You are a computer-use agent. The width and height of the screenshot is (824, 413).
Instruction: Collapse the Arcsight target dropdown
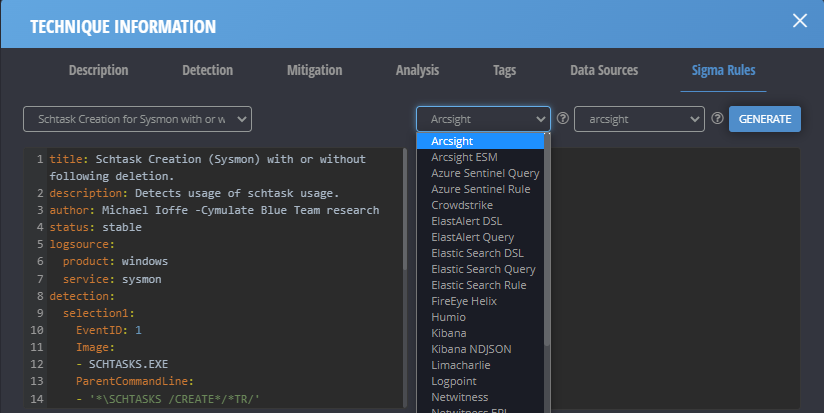[483, 119]
